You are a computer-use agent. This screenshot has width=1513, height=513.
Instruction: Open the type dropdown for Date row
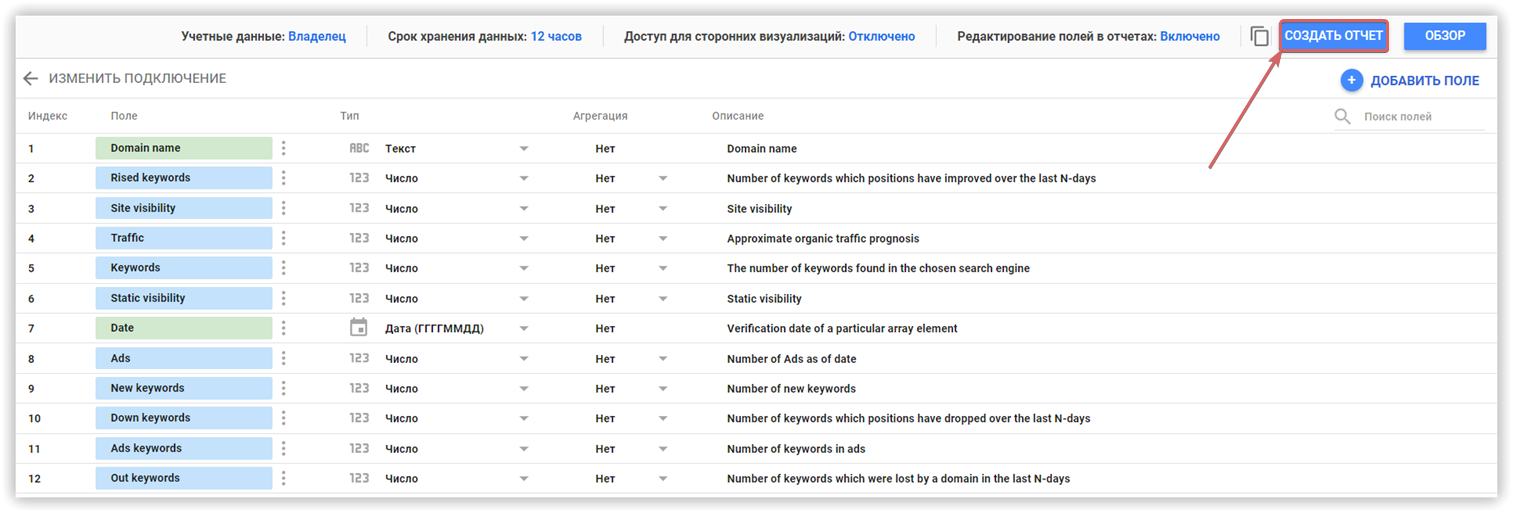(x=524, y=329)
